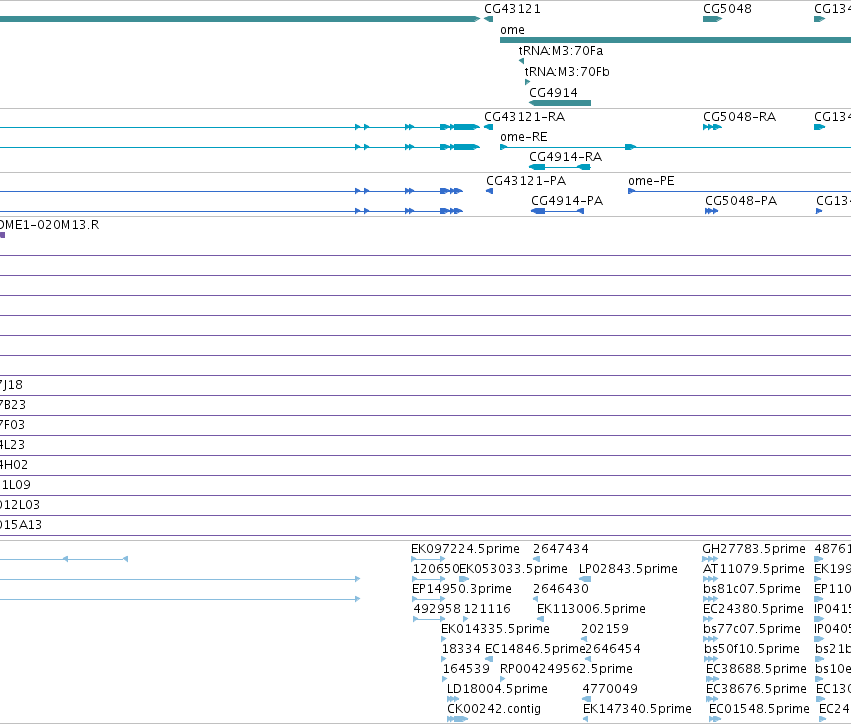This screenshot has height=724, width=851.
Task: Click the EK147340.5prime label
Action: coord(637,709)
